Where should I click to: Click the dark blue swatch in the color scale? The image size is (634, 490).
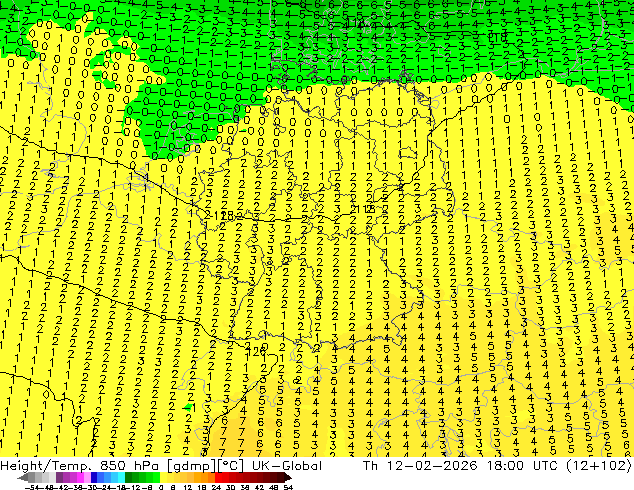[94, 477]
